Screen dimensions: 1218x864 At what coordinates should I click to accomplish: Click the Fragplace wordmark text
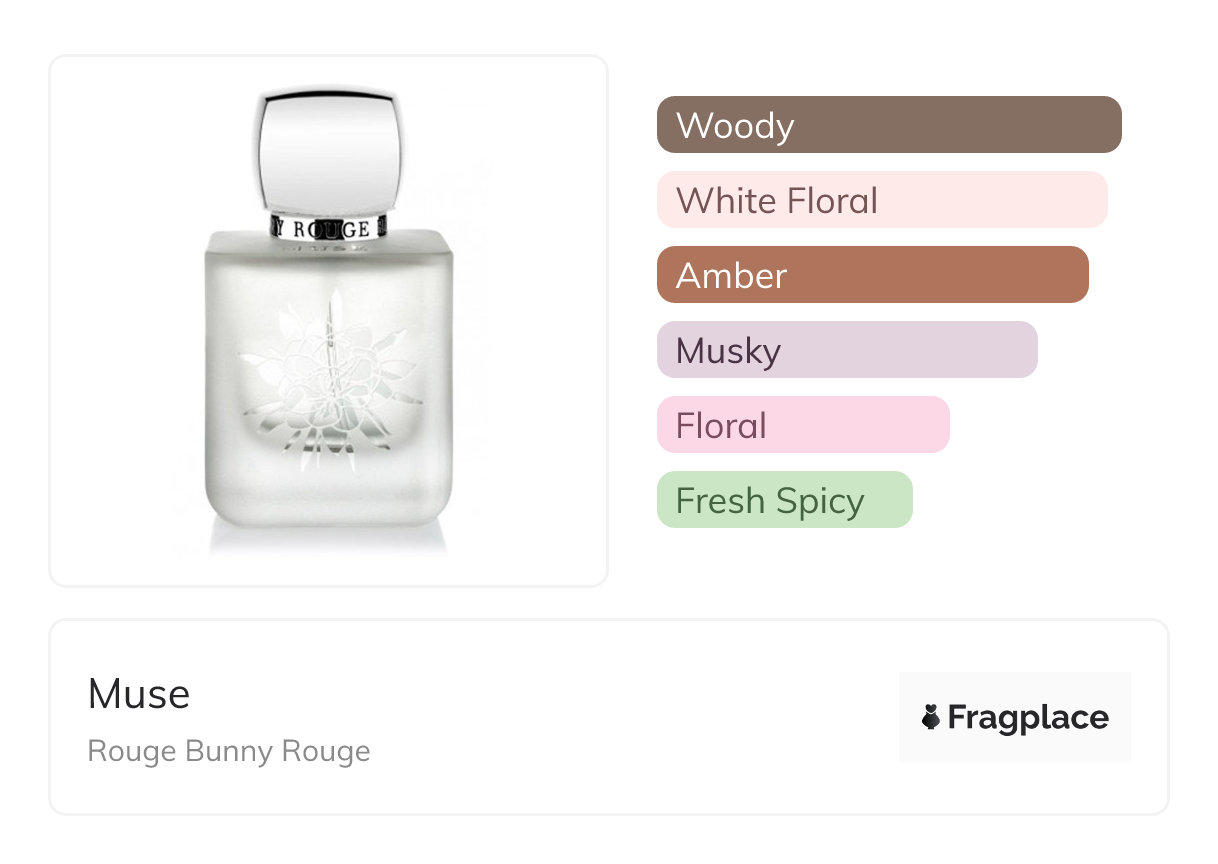[1028, 718]
